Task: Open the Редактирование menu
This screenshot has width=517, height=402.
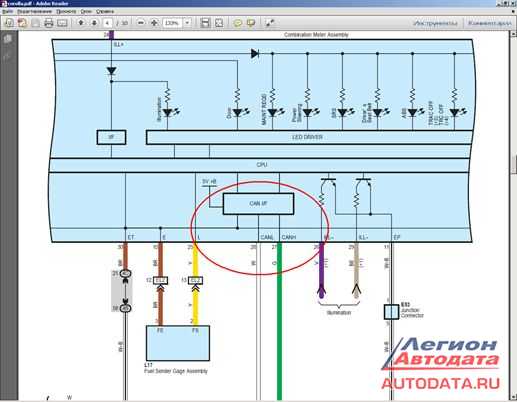Action: click(35, 11)
